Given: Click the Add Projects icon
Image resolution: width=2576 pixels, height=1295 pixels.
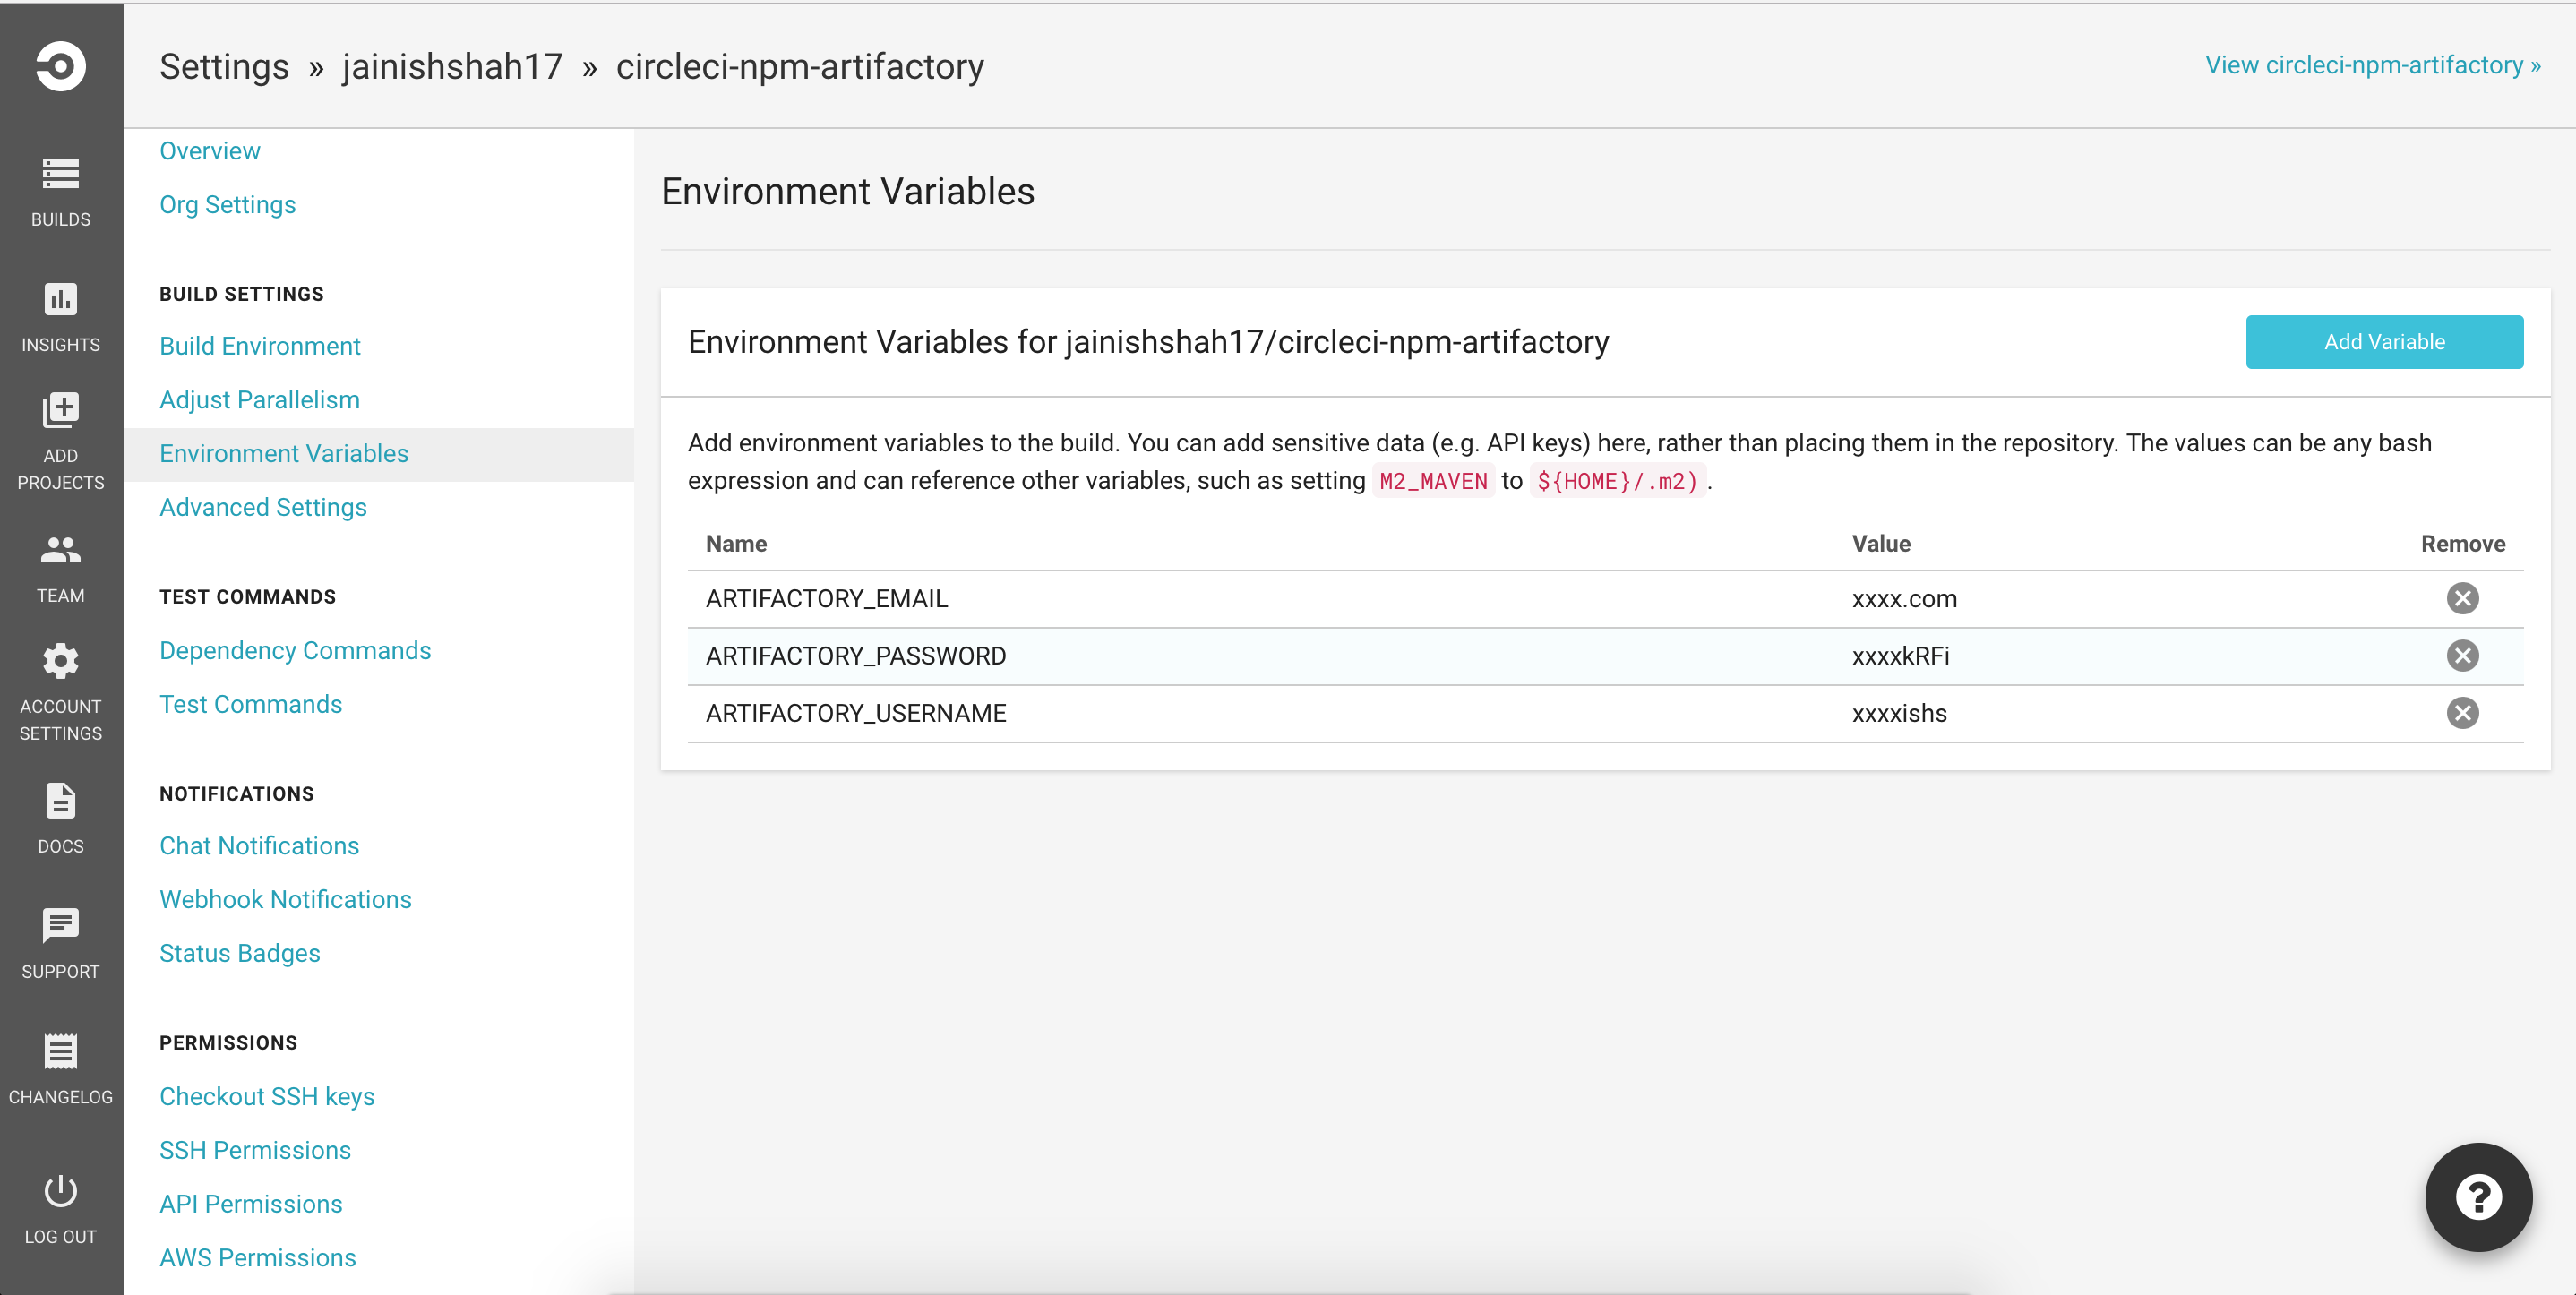Looking at the screenshot, I should (60, 410).
